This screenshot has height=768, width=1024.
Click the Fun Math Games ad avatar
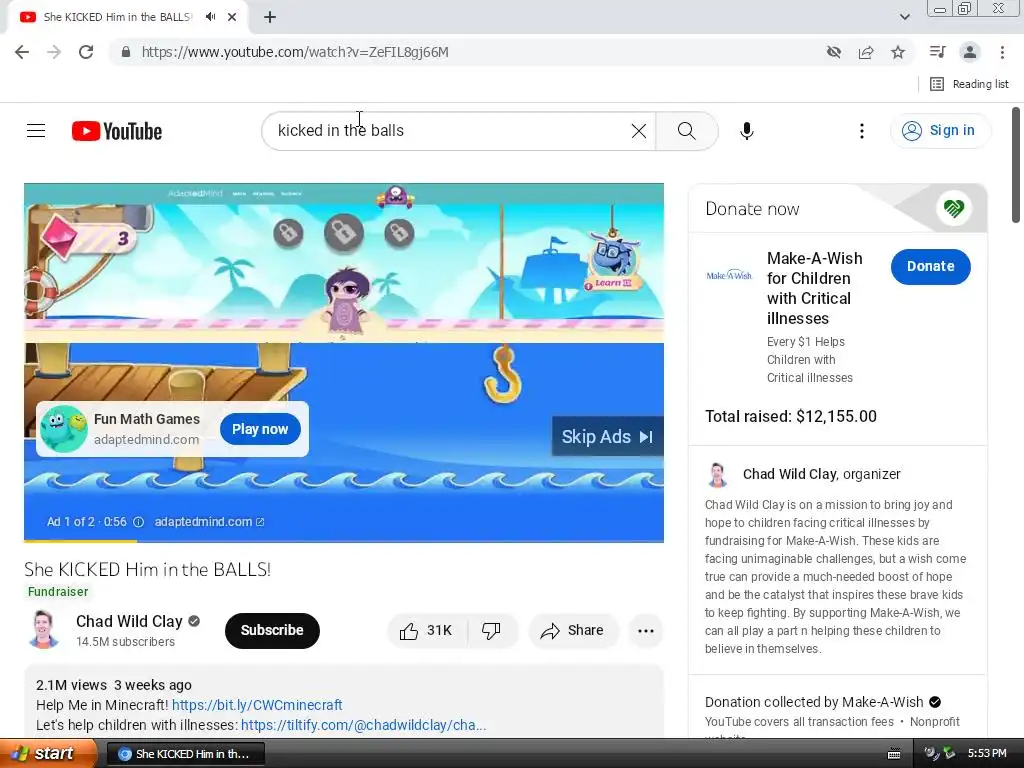63,429
